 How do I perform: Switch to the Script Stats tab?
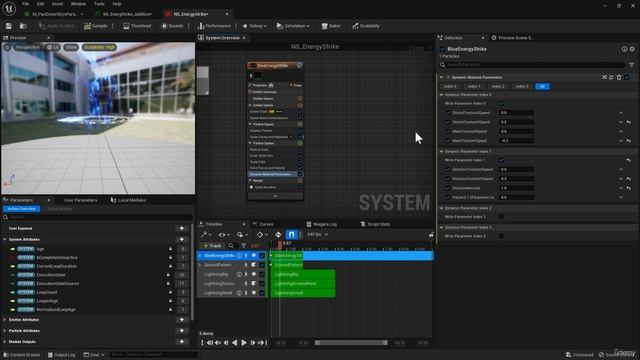(375, 224)
